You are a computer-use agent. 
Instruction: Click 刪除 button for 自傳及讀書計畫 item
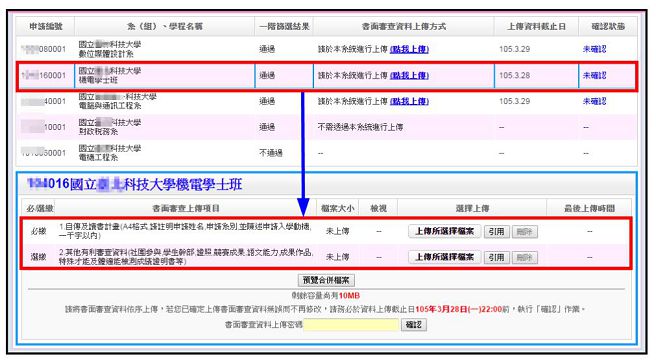click(525, 231)
